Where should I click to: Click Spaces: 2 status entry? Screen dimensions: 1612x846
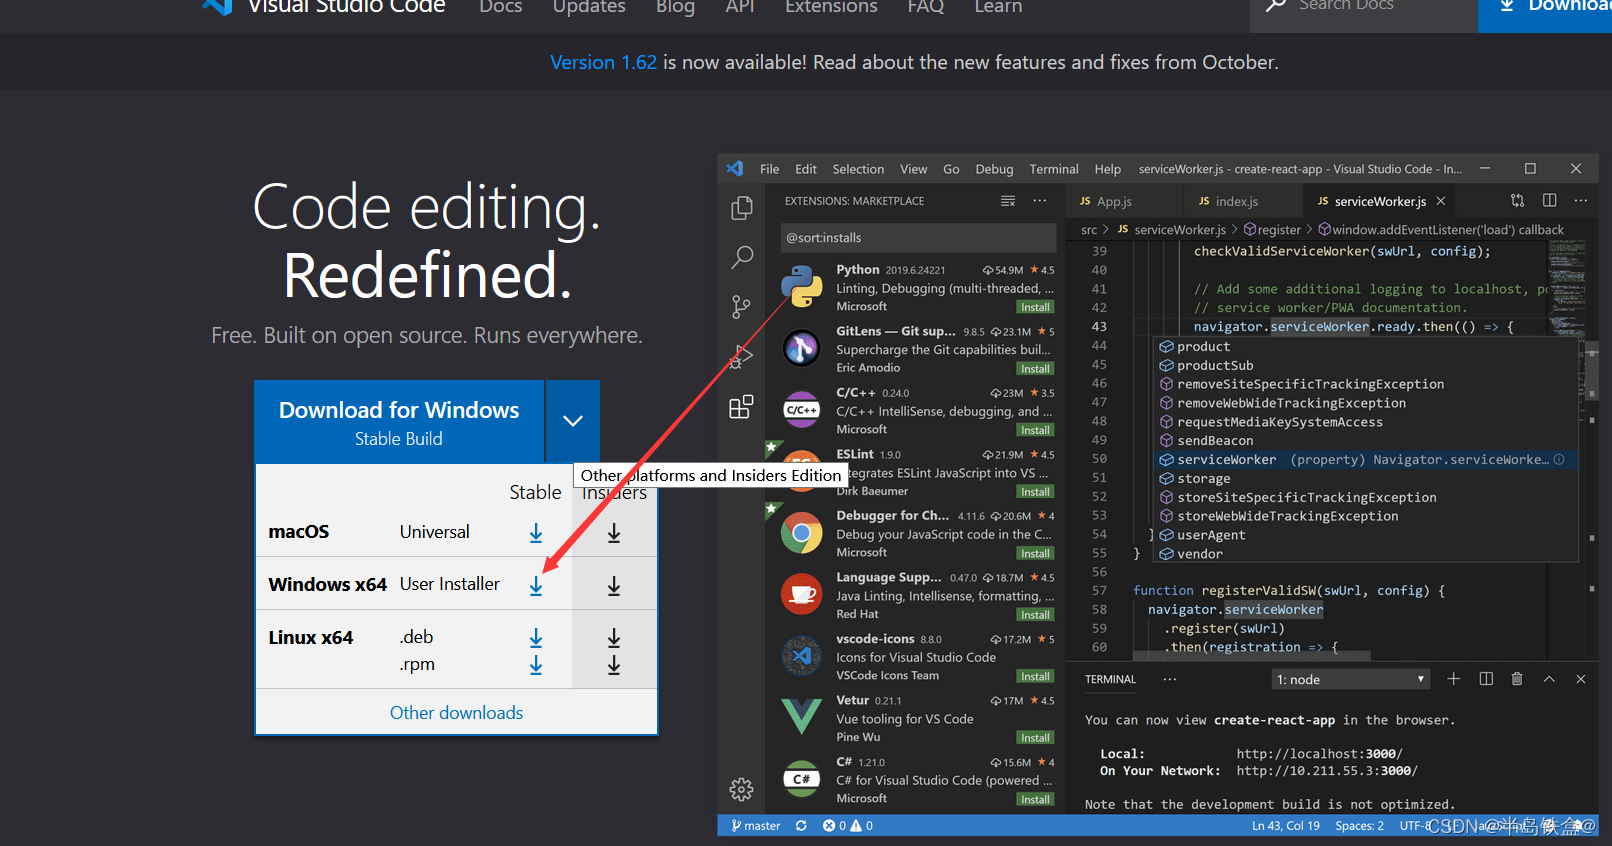(1360, 826)
